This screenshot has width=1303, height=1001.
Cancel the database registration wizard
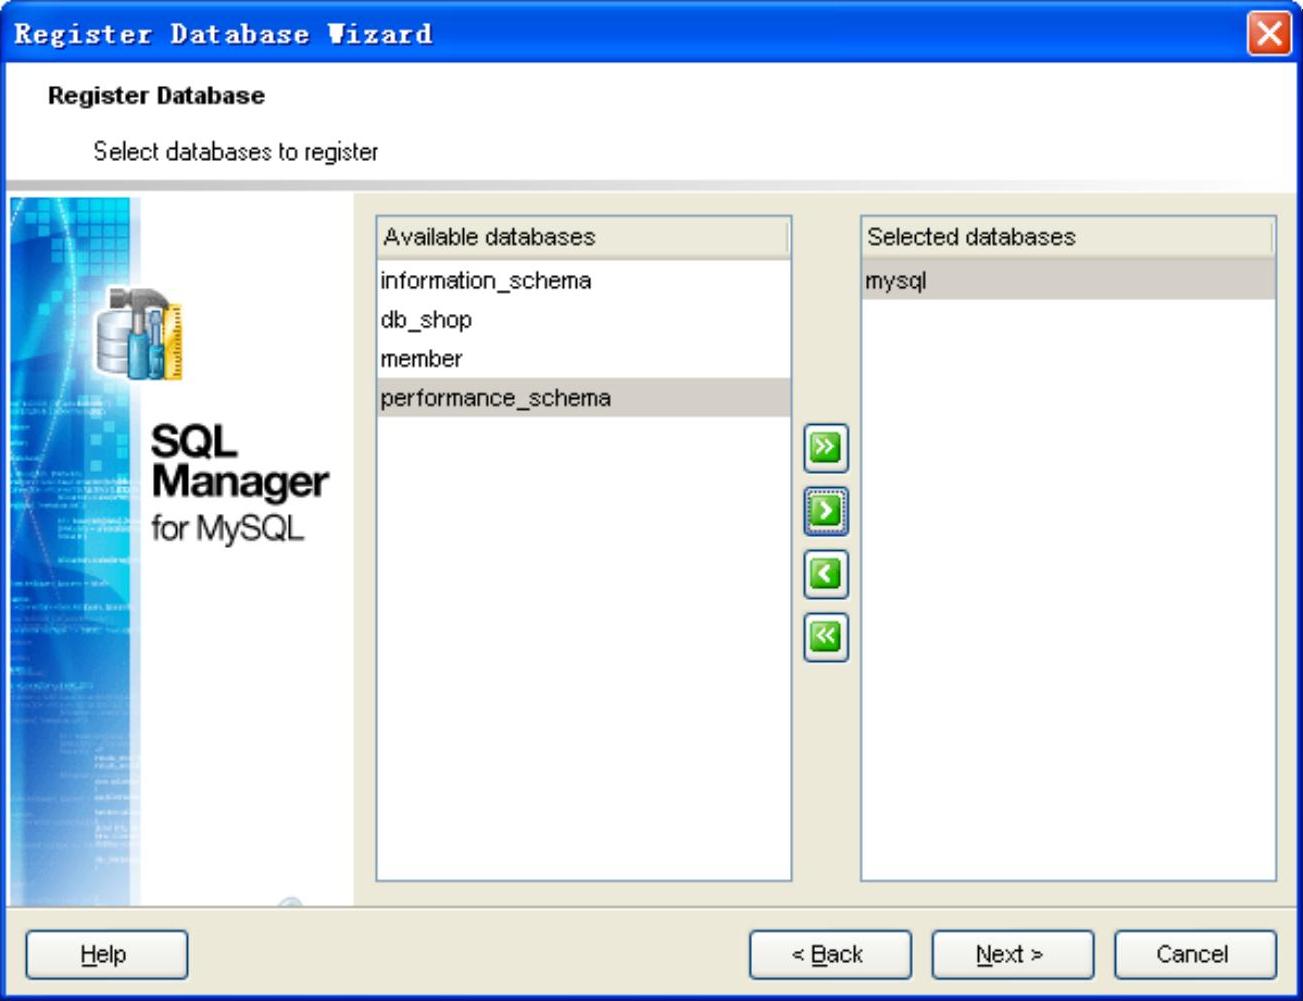[x=1195, y=954]
